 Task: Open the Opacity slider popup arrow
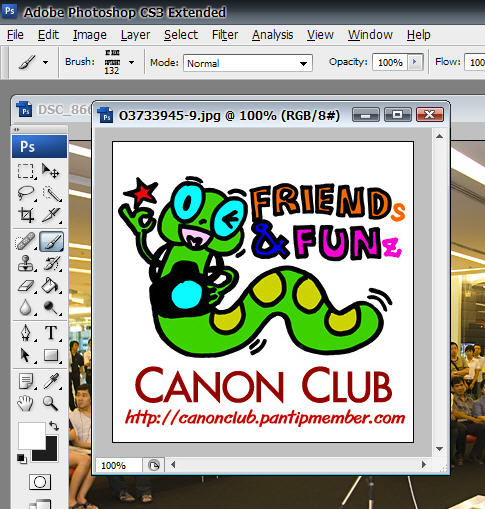coord(415,62)
